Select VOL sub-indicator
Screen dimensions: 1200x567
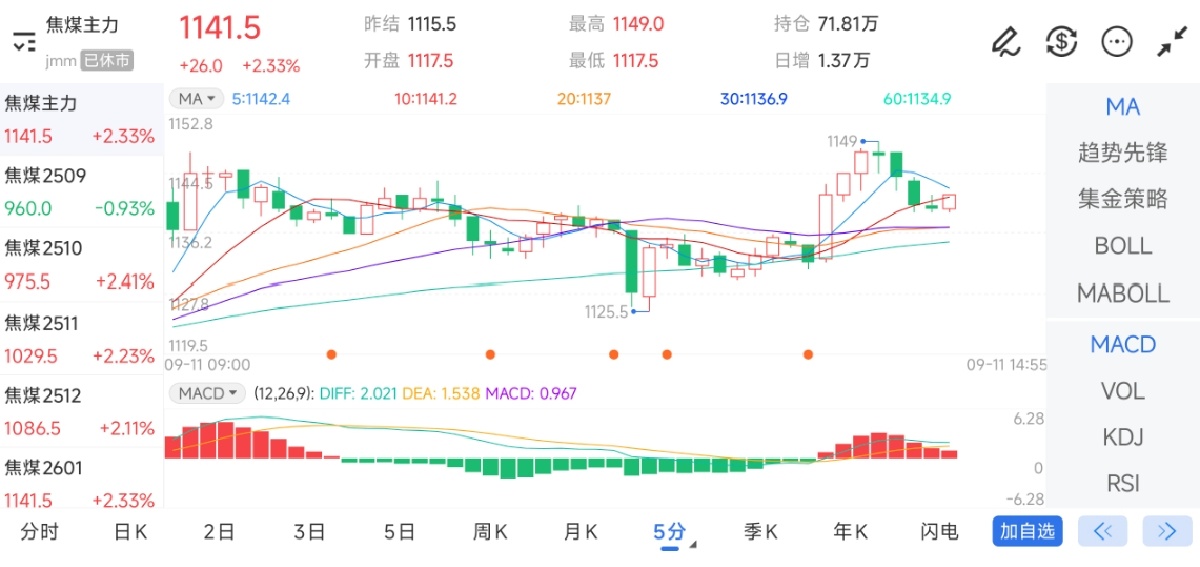click(x=1123, y=391)
